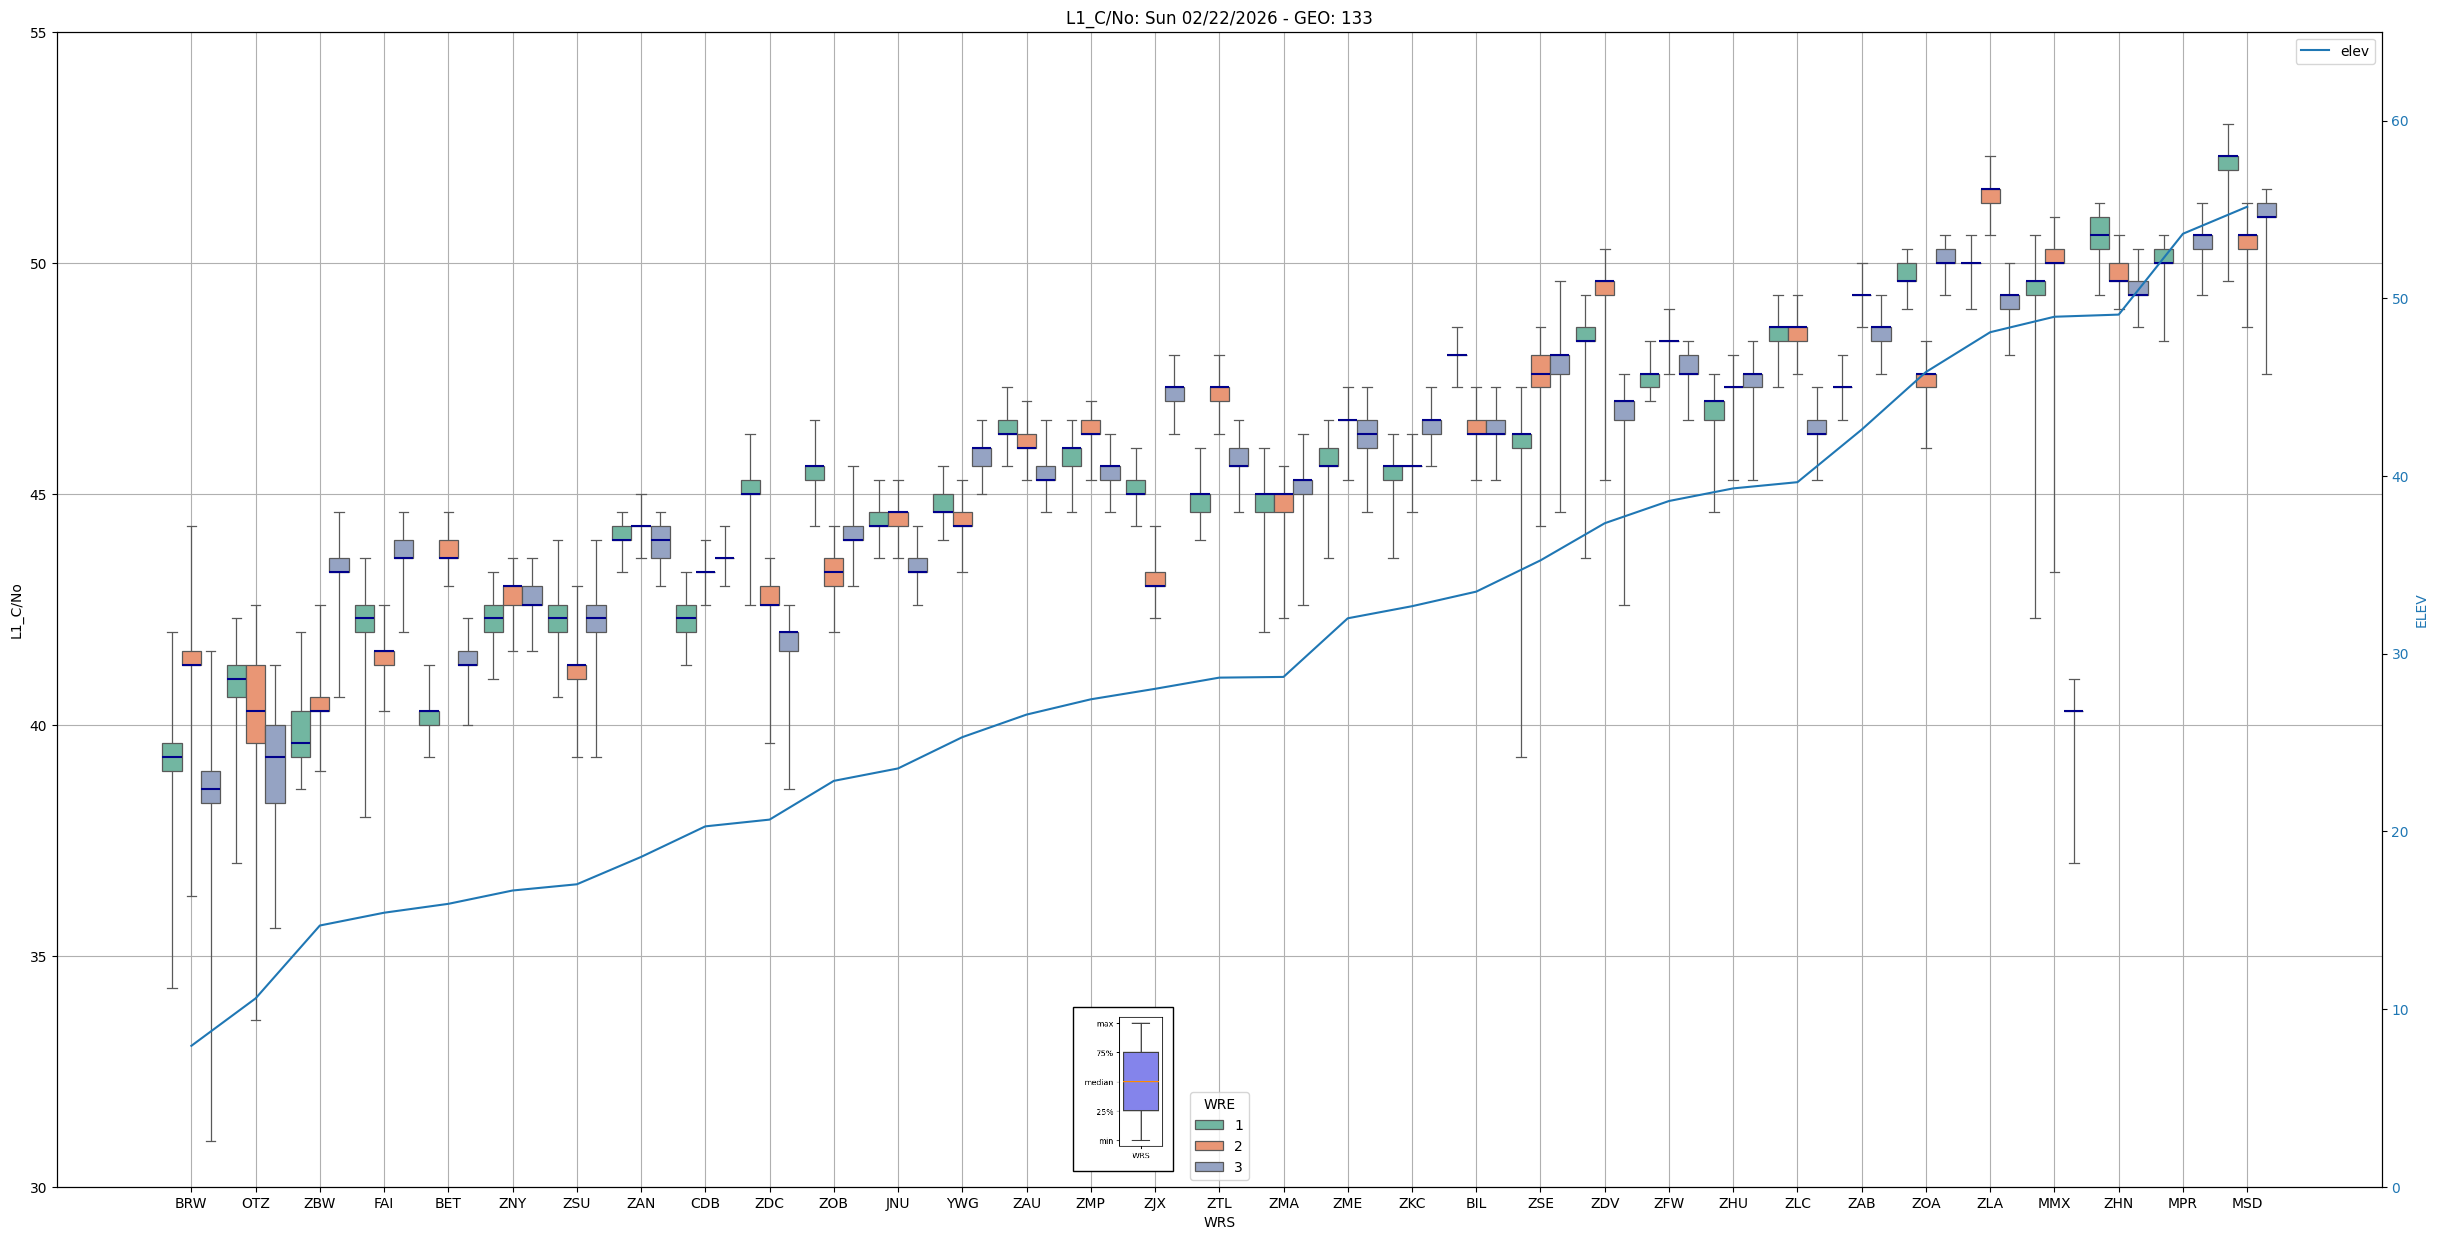Click the WRE legend title
Viewport: 2438px width, 1240px height.
click(x=1218, y=1104)
